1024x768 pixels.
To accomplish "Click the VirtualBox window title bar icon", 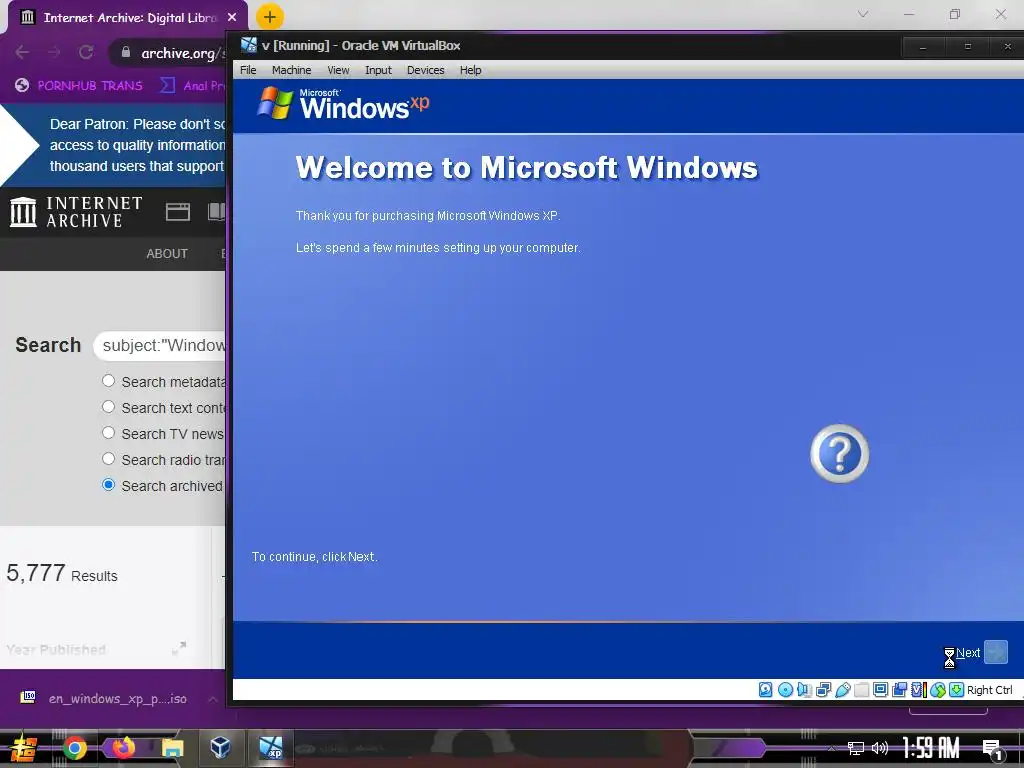I will [x=248, y=45].
